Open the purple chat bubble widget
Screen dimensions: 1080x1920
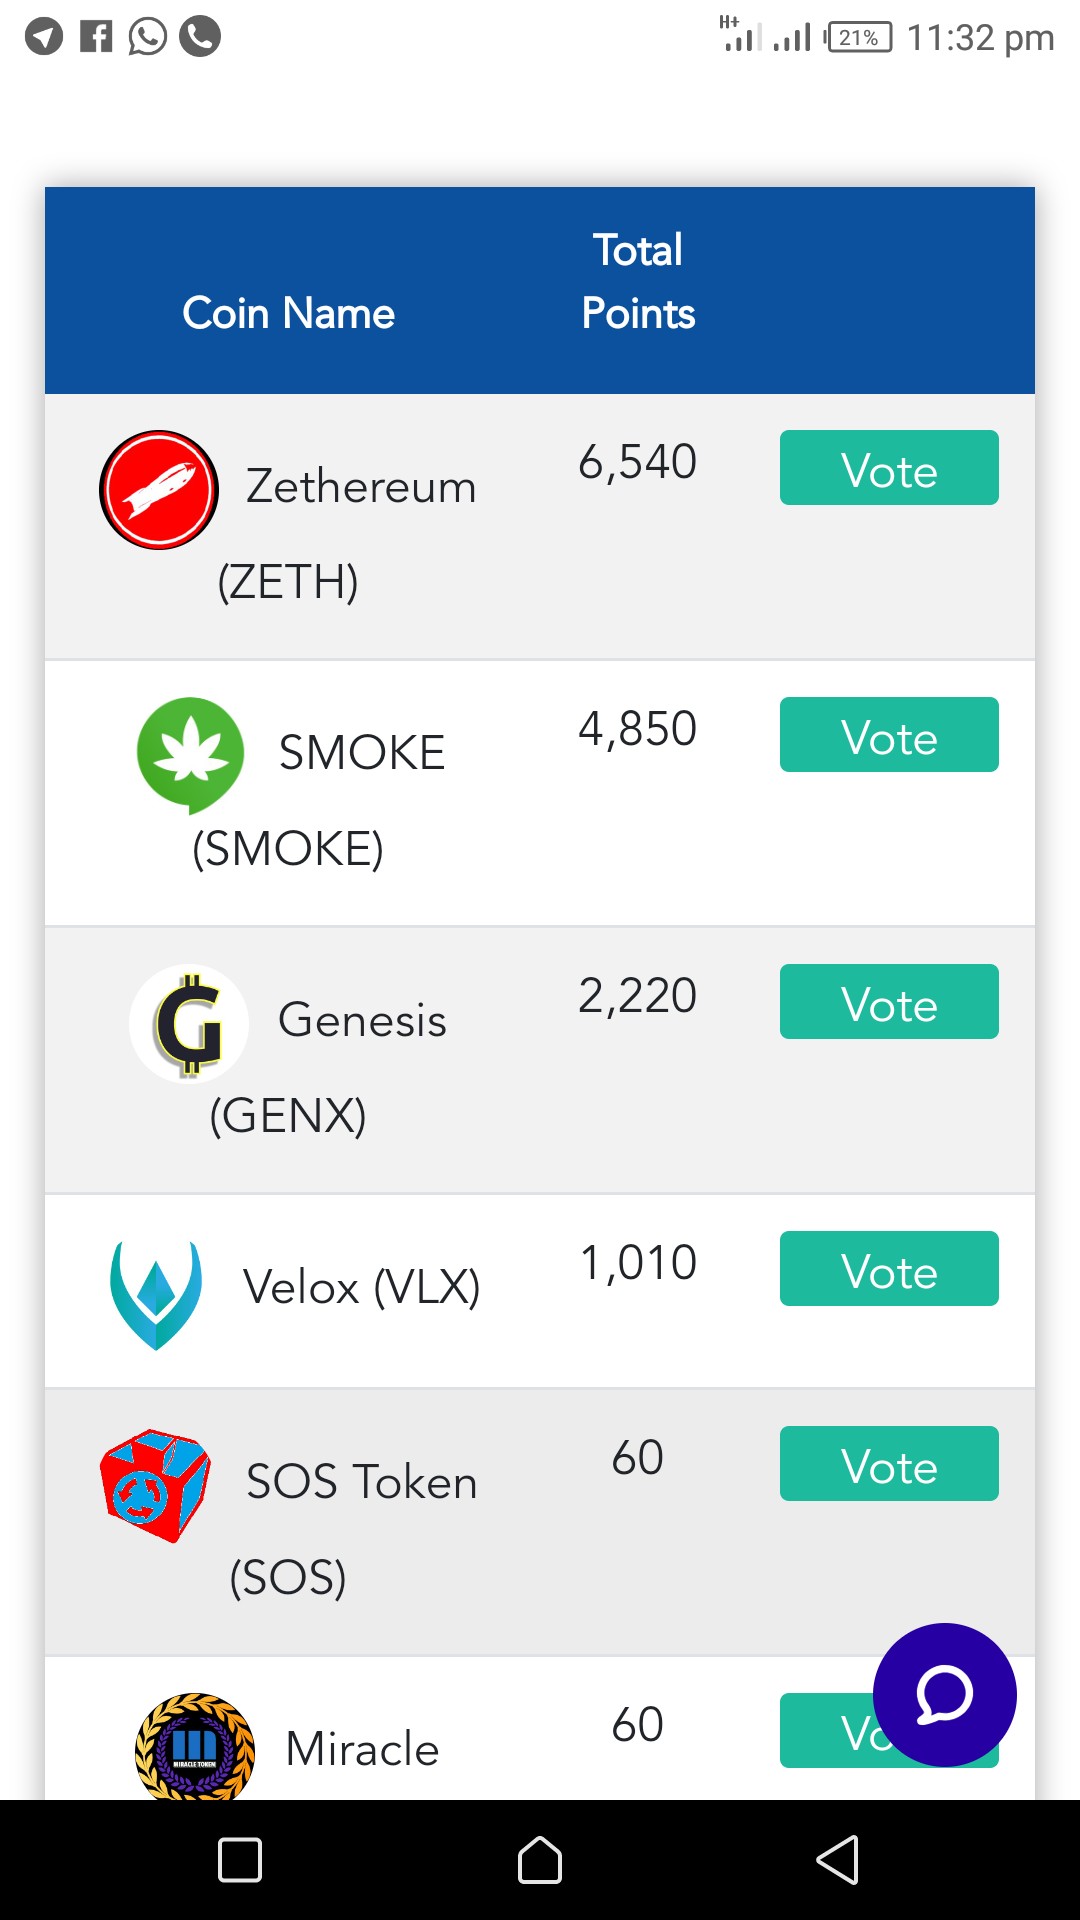pos(945,1695)
